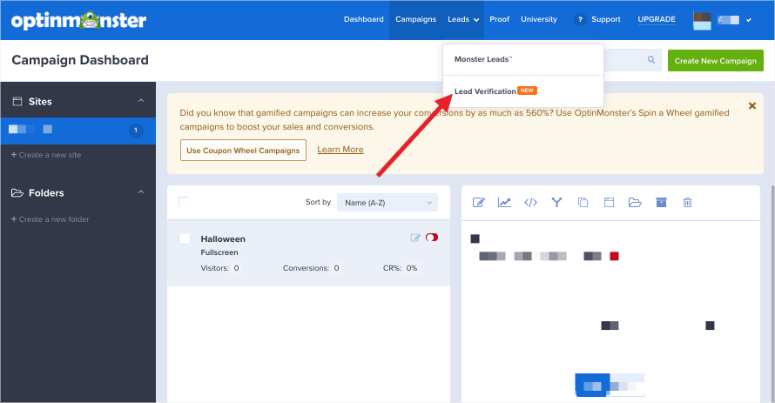Tick the select all campaigns checkbox

[x=184, y=202]
